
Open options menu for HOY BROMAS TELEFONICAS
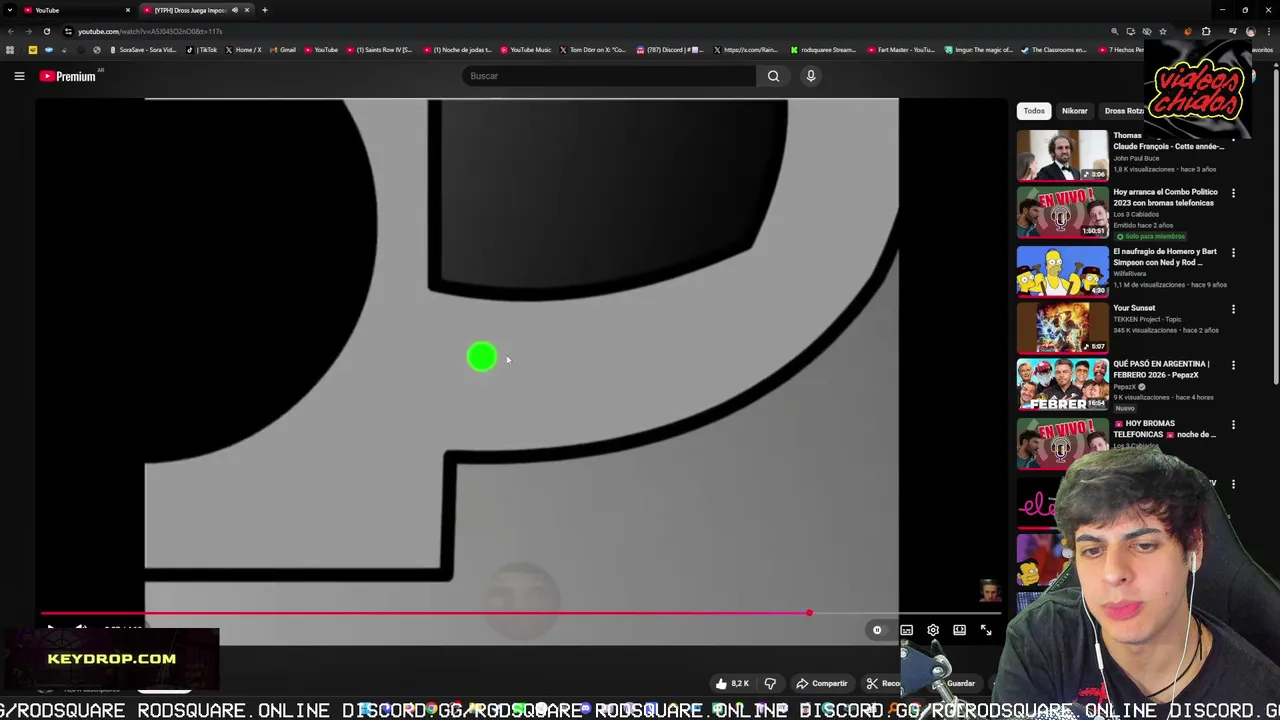[1233, 425]
